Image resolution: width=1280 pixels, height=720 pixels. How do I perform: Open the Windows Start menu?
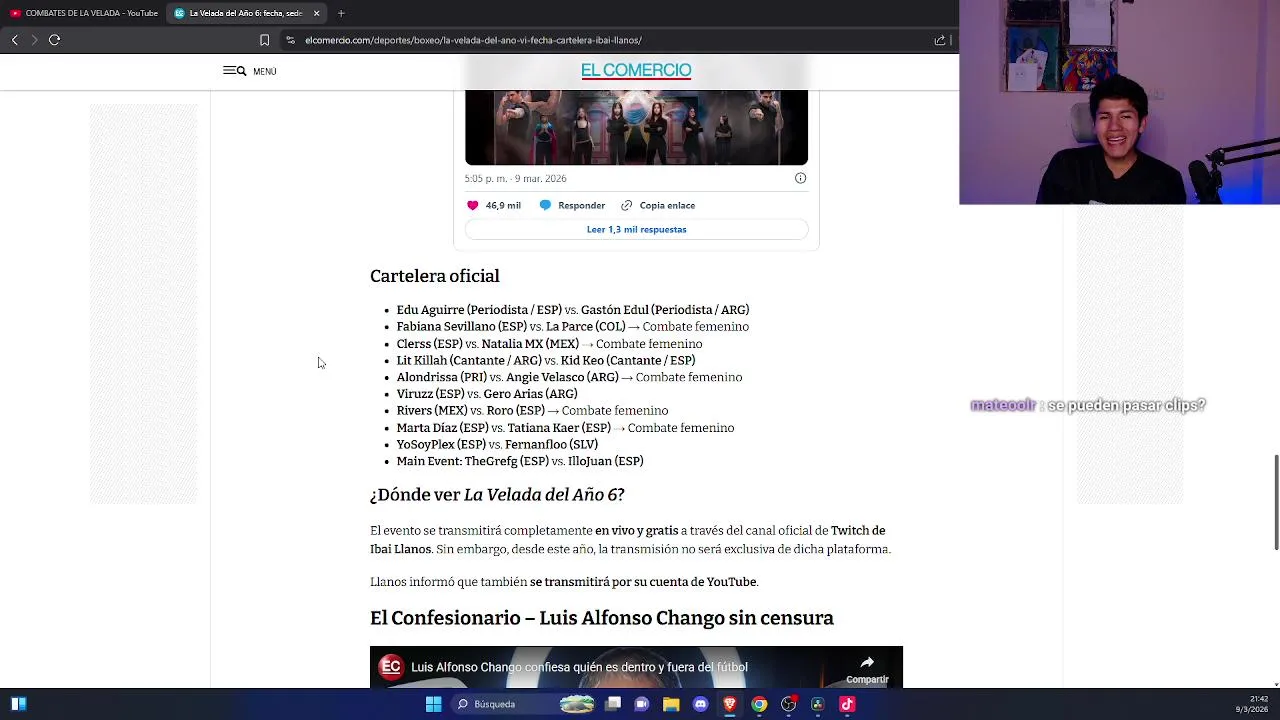[x=433, y=704]
